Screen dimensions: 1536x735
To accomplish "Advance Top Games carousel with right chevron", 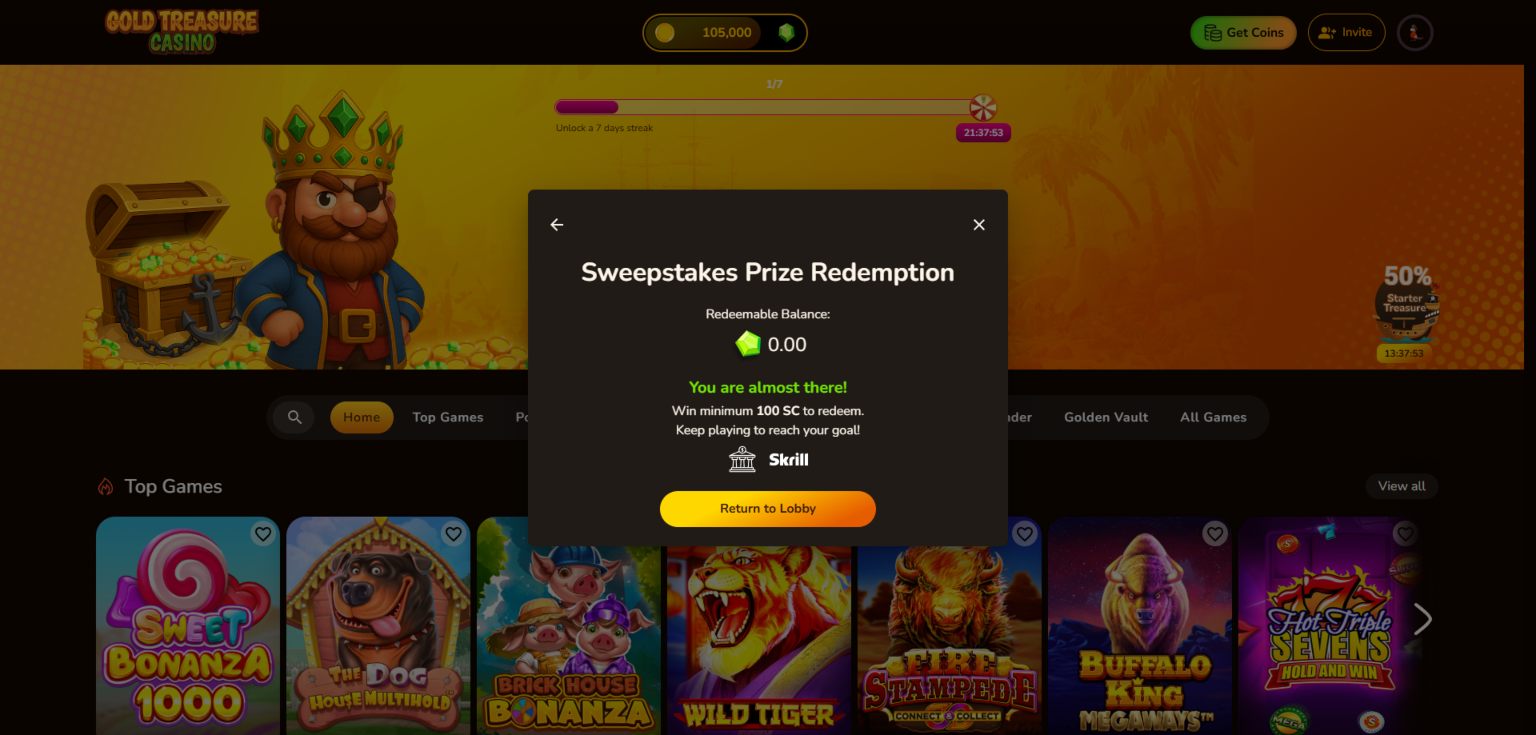I will tap(1423, 619).
